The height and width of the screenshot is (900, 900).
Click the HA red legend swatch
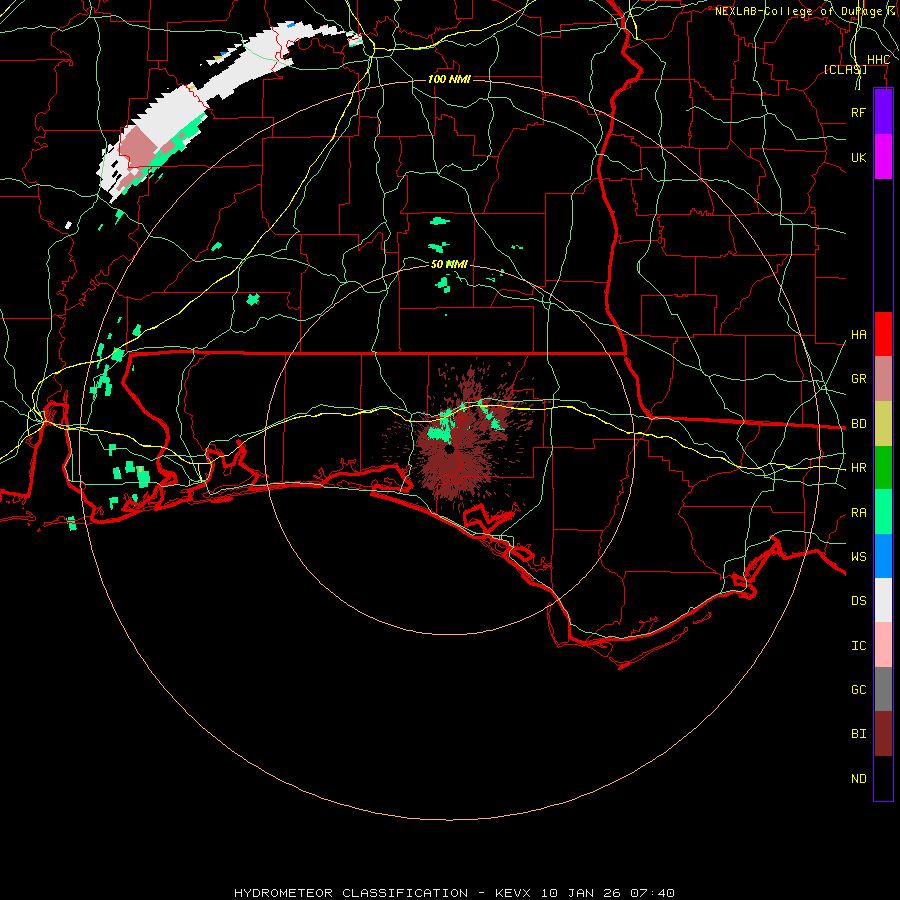(883, 334)
